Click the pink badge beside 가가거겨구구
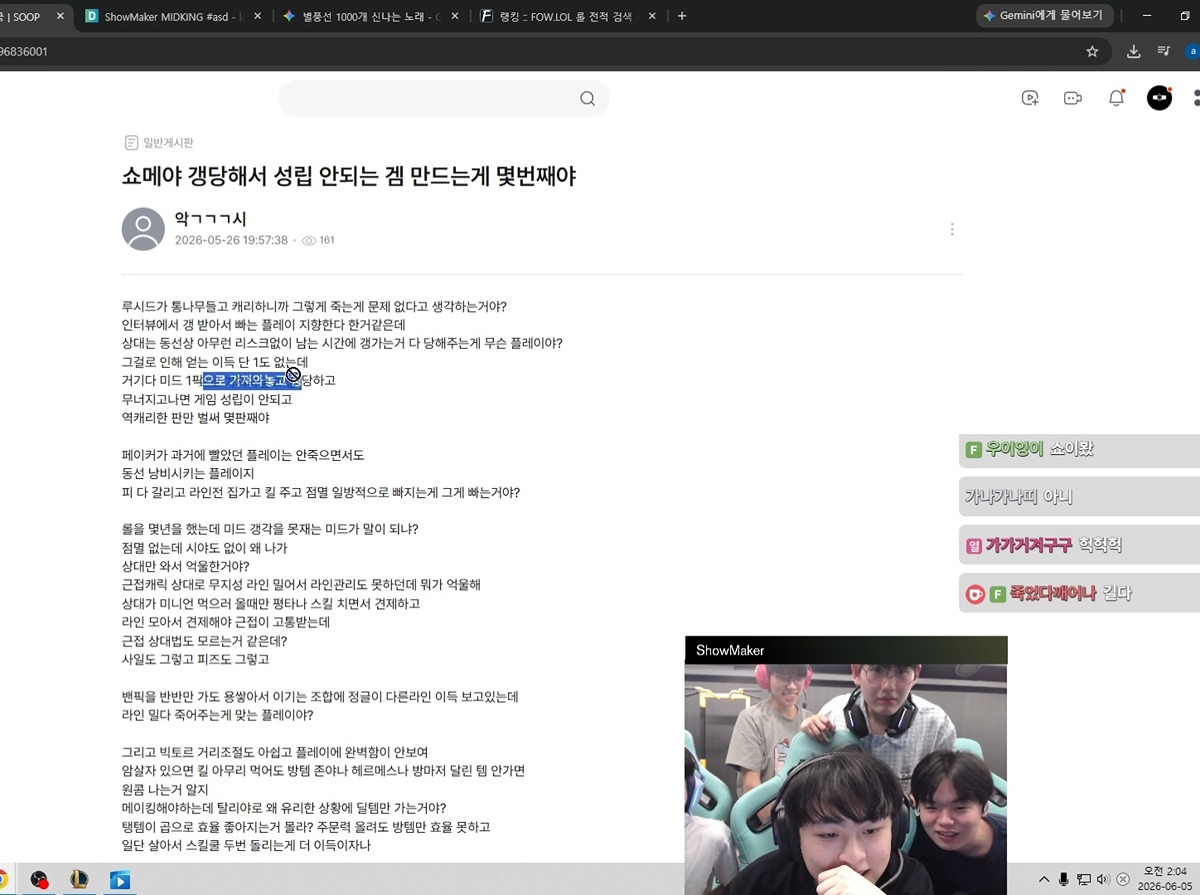 point(974,545)
